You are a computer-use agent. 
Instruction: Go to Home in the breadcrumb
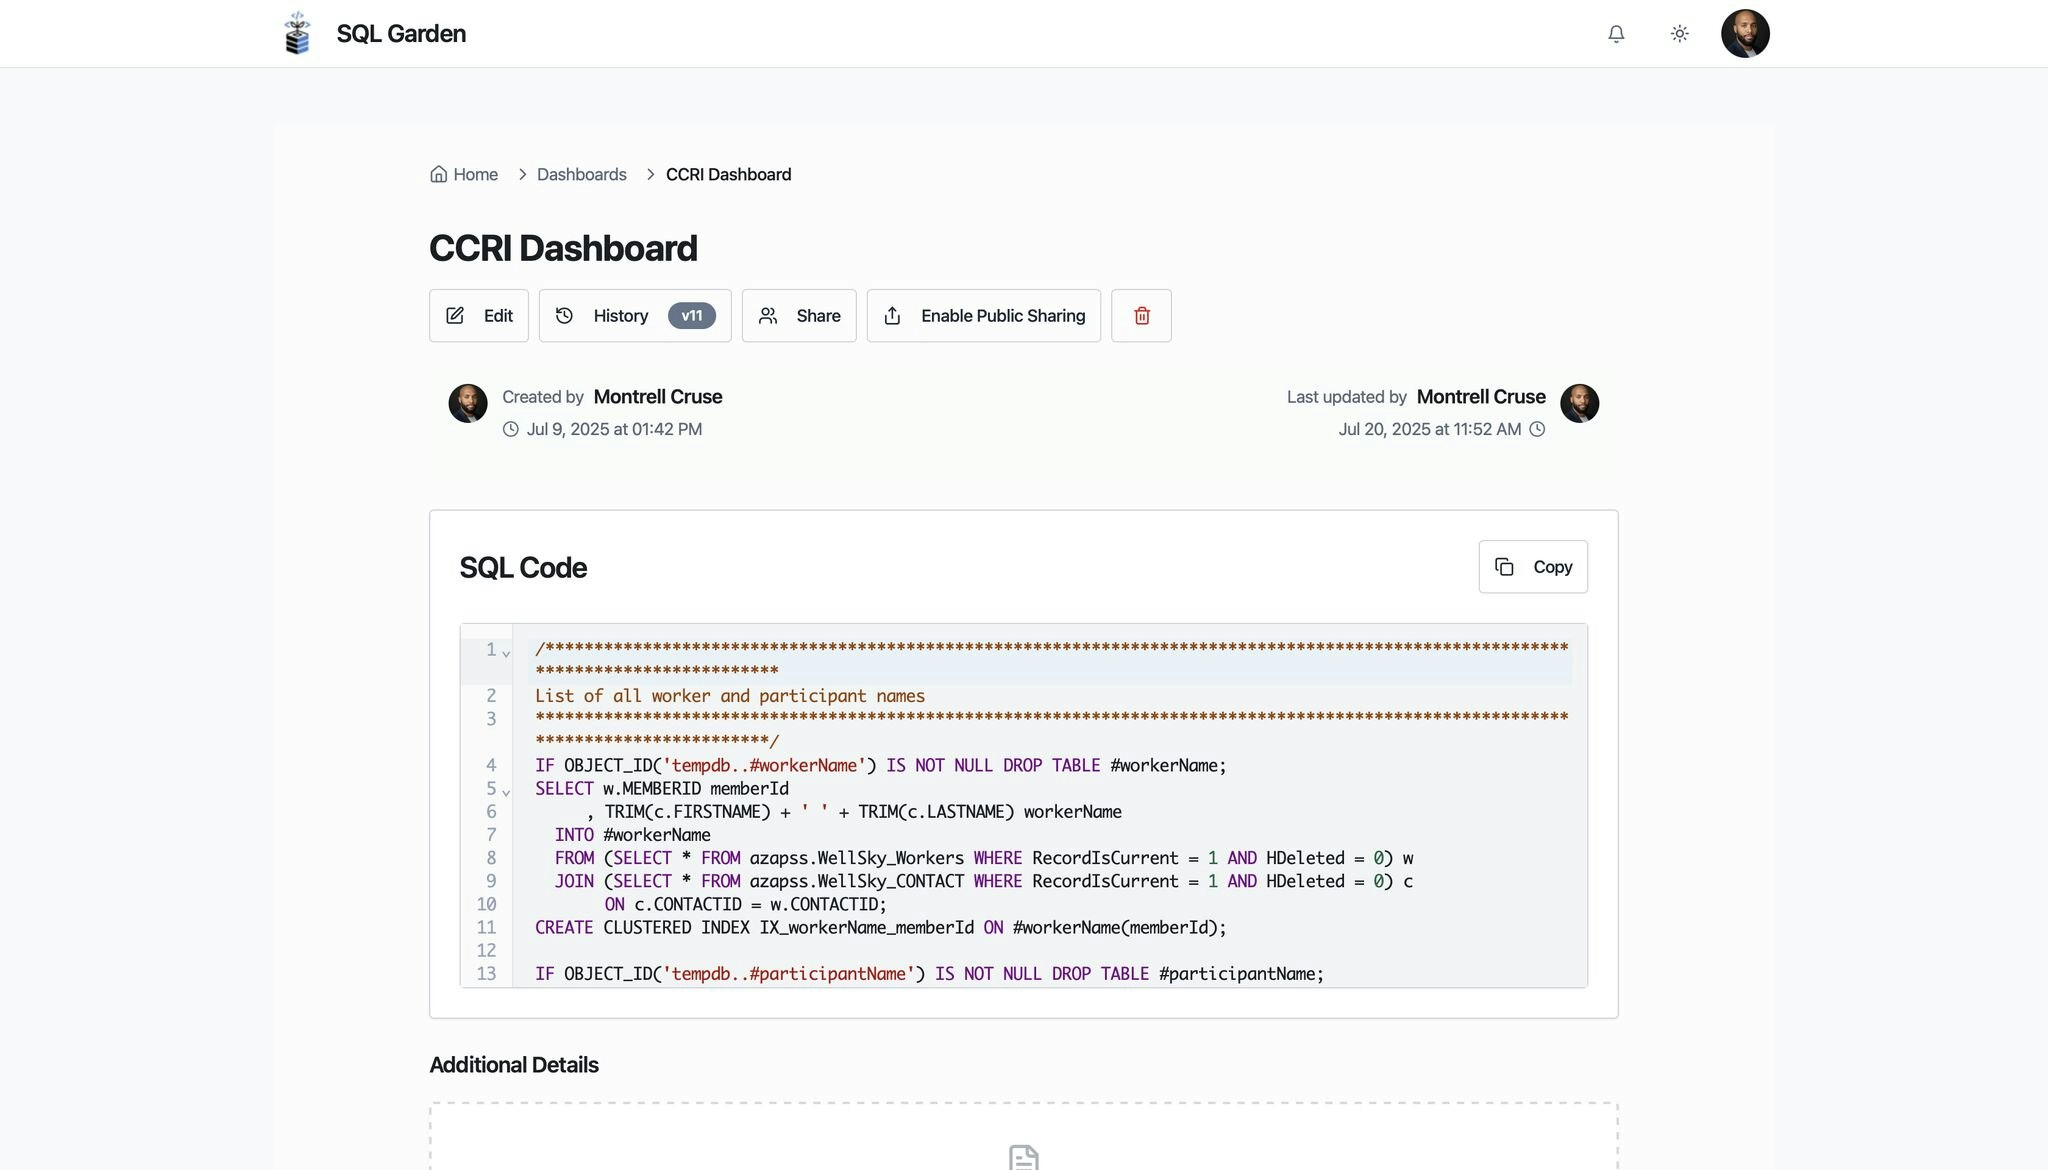tap(465, 175)
